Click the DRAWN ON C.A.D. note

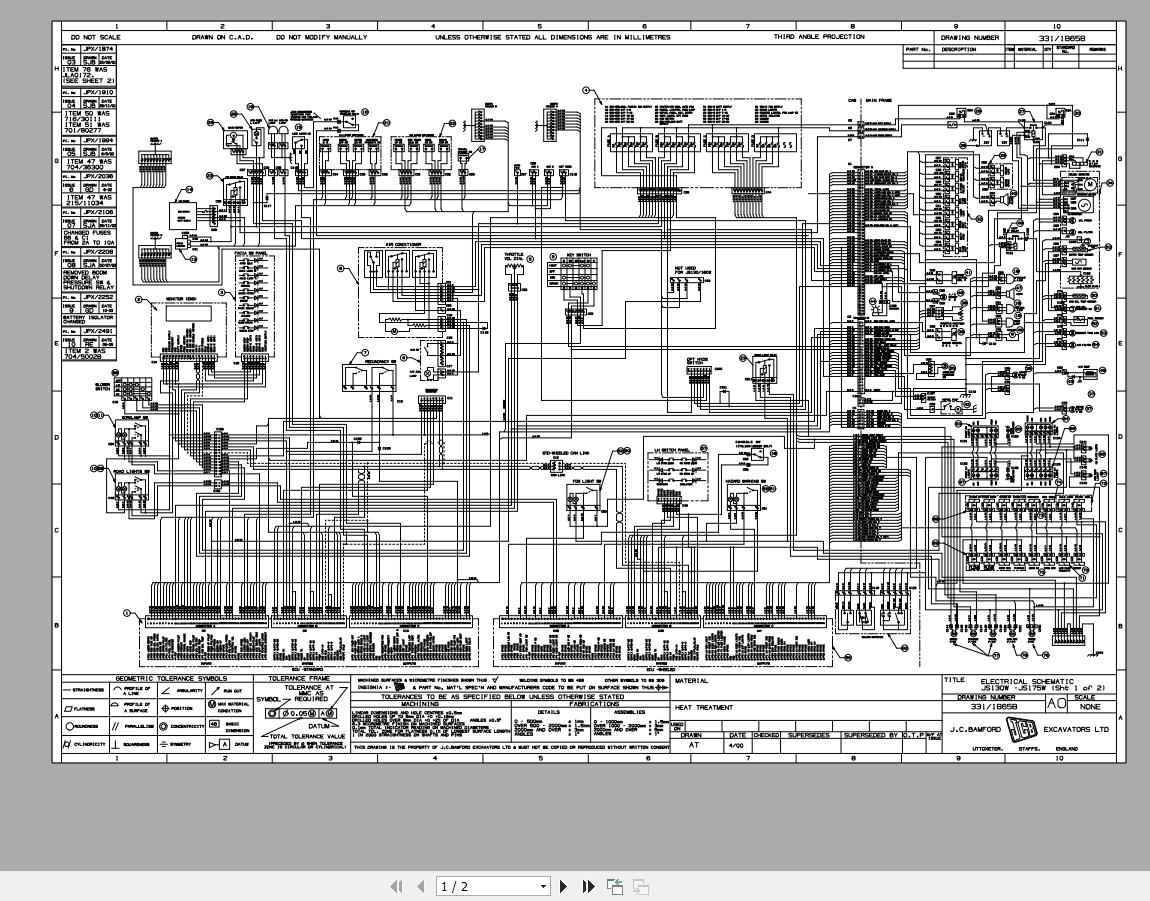pyautogui.click(x=220, y=36)
